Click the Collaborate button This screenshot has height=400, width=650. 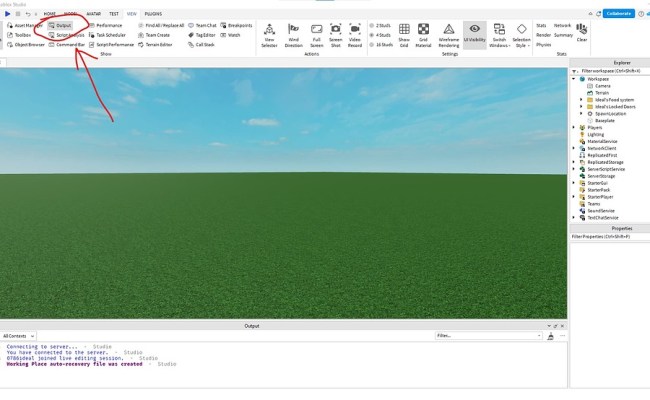click(618, 14)
